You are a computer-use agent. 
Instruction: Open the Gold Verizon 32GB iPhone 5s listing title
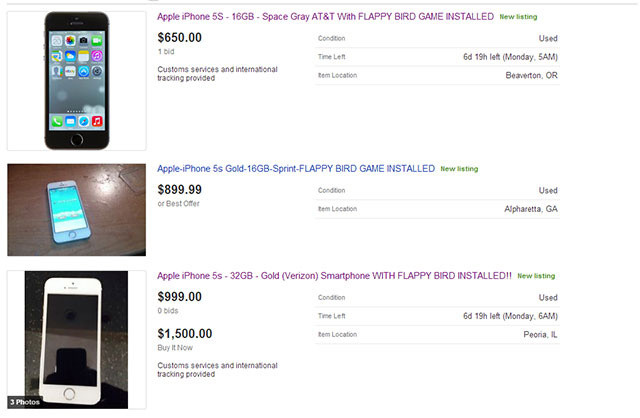coord(334,275)
